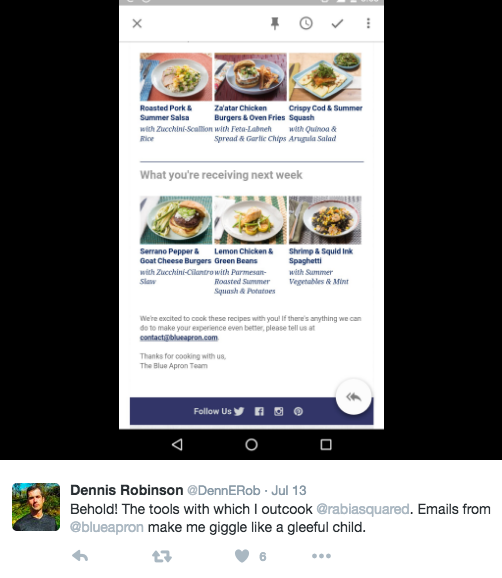This screenshot has height=578, width=502.
Task: Like the tweet with the heart icon
Action: point(242,556)
